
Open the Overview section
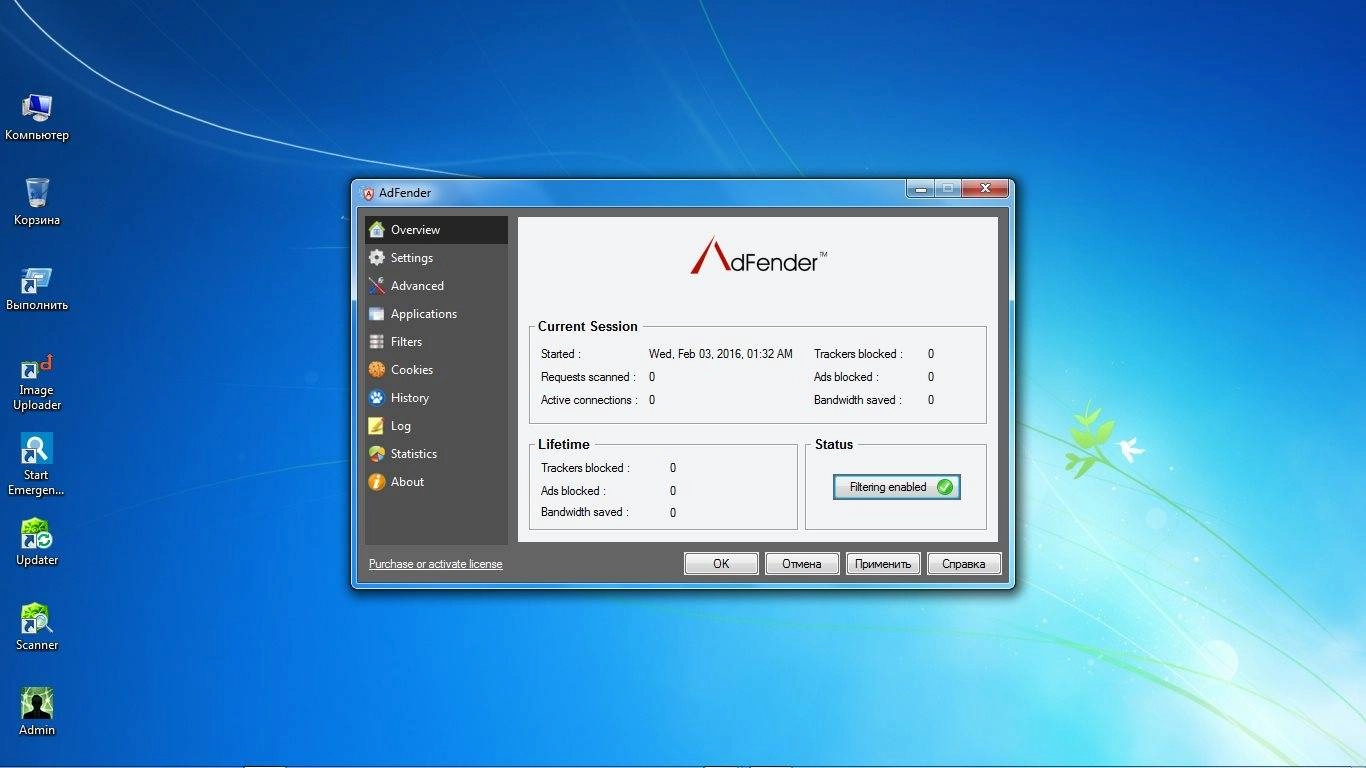click(436, 230)
